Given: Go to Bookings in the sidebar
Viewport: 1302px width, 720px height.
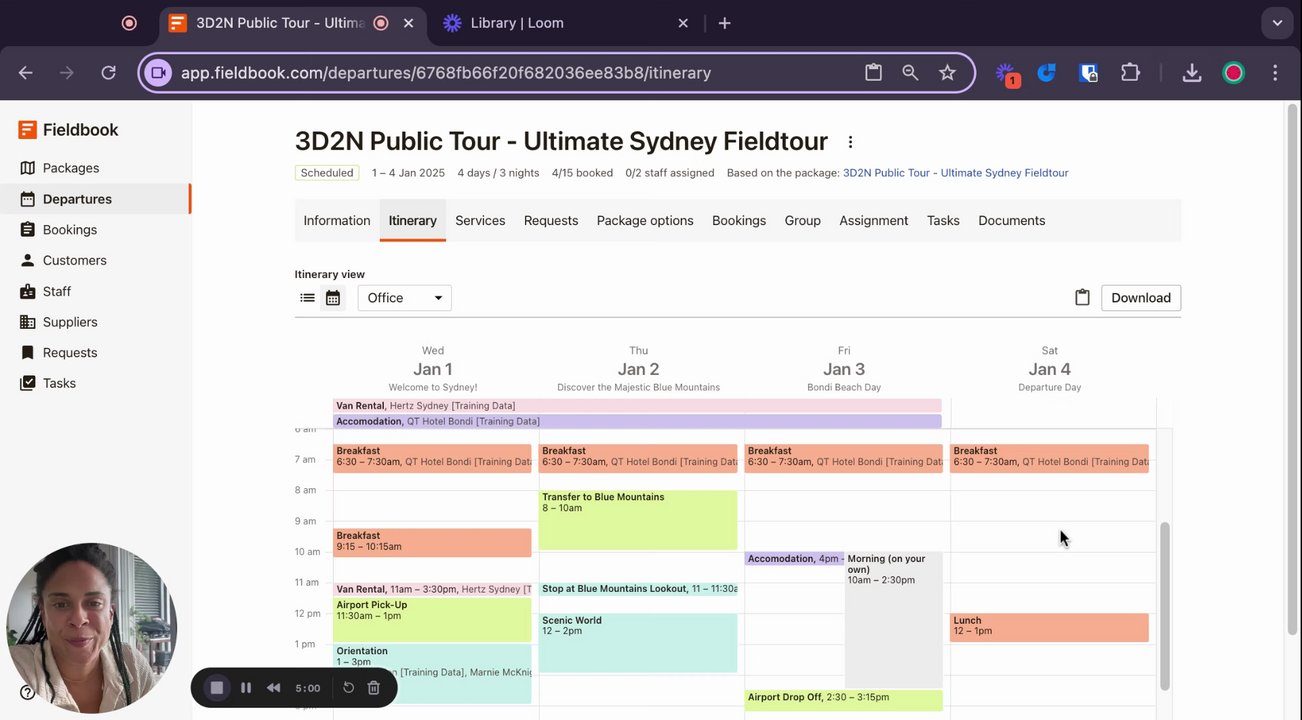Looking at the screenshot, I should (x=69, y=229).
